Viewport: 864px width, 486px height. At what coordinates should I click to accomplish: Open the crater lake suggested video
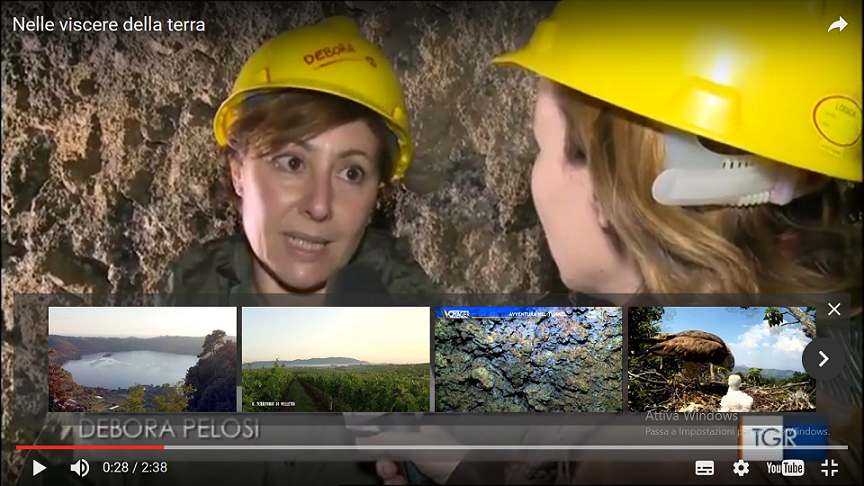(x=142, y=359)
